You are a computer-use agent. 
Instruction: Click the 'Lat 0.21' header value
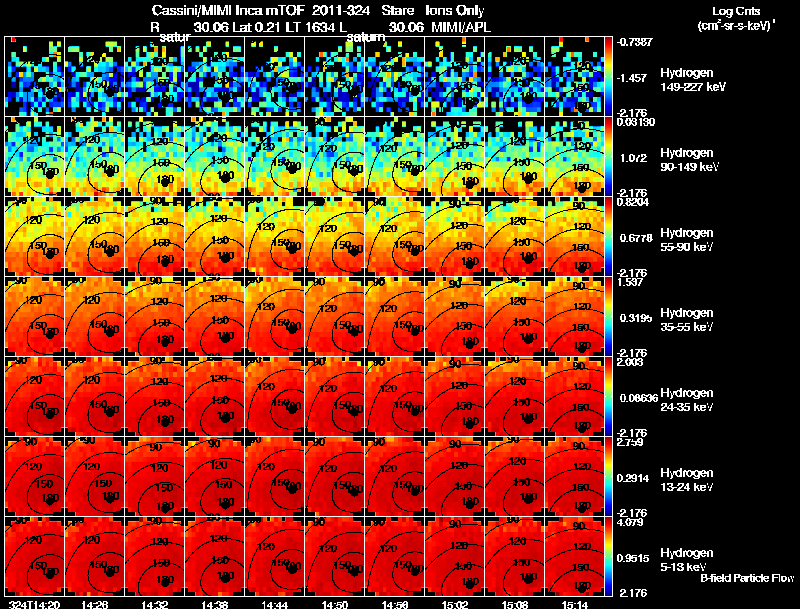click(257, 27)
